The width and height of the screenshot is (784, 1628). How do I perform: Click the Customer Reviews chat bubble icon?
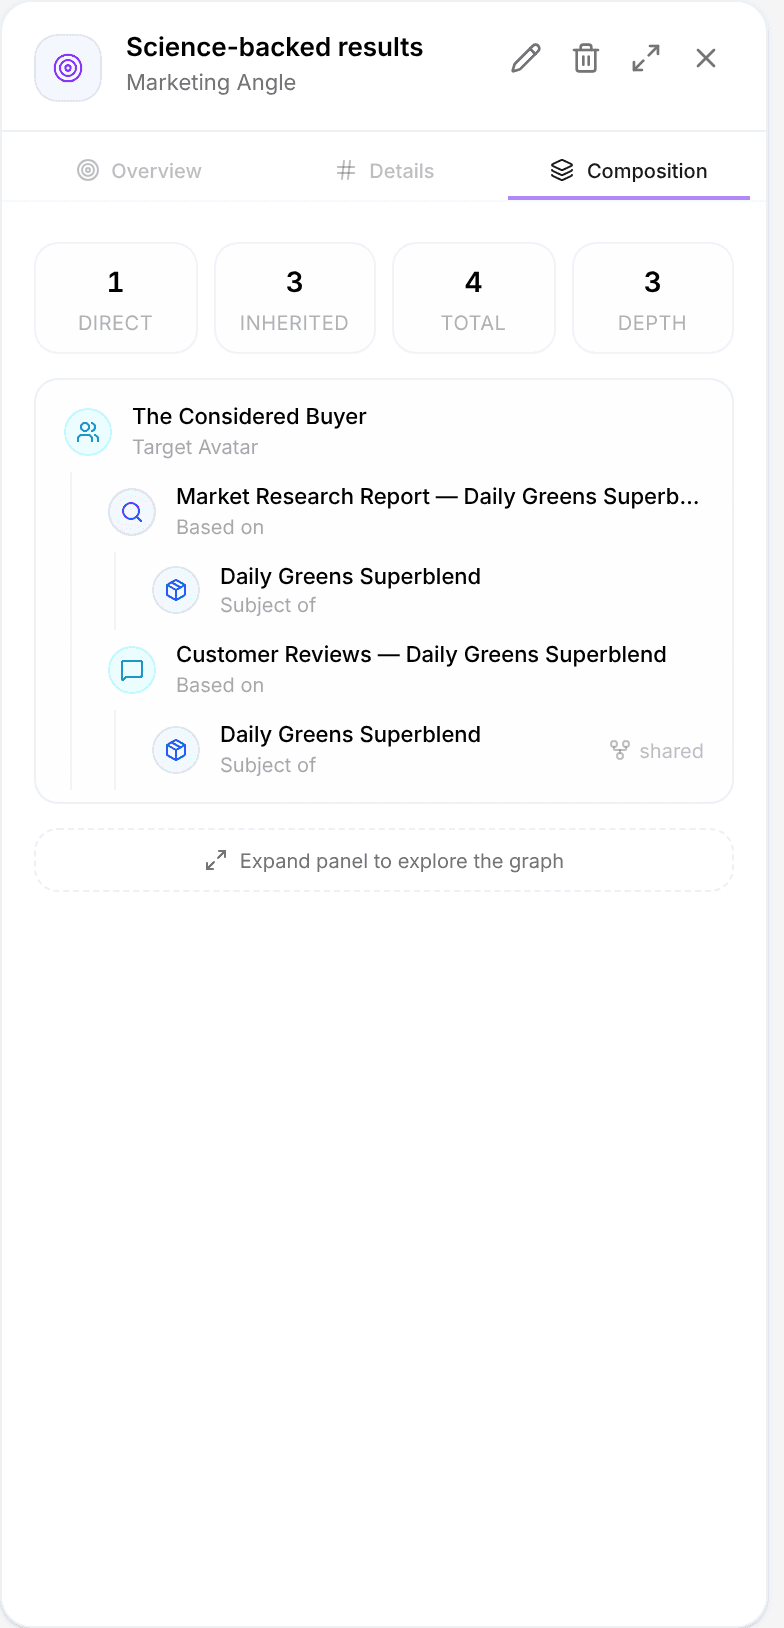(x=132, y=670)
